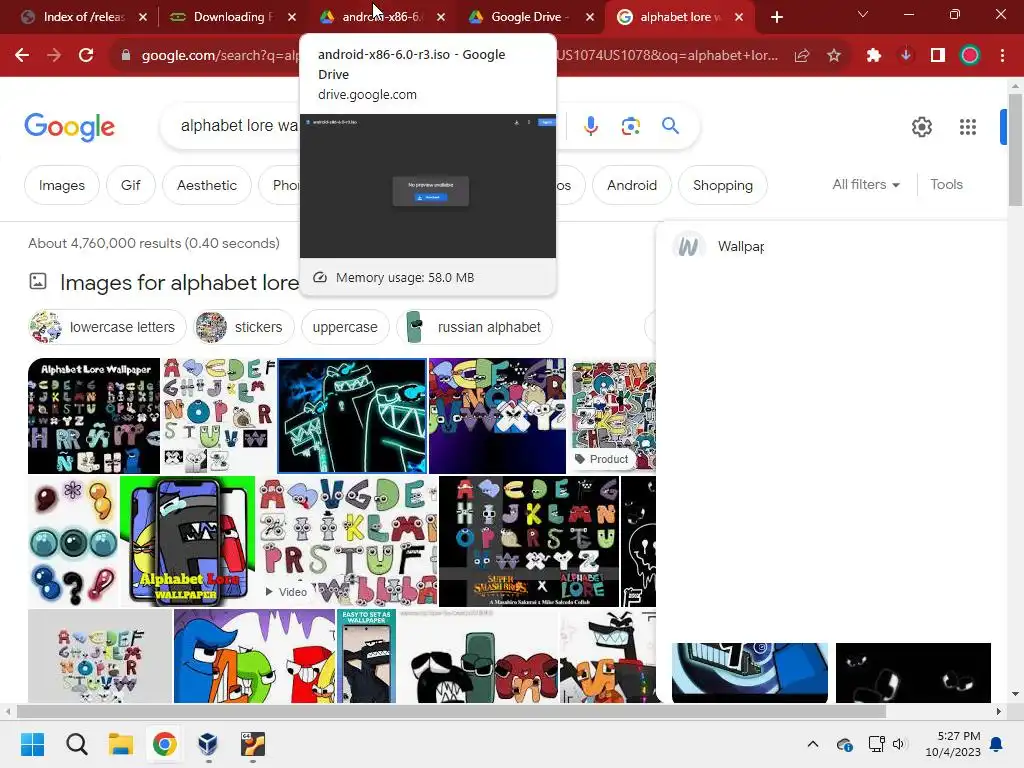
Task: Close the Downloading tab
Action: pyautogui.click(x=292, y=17)
